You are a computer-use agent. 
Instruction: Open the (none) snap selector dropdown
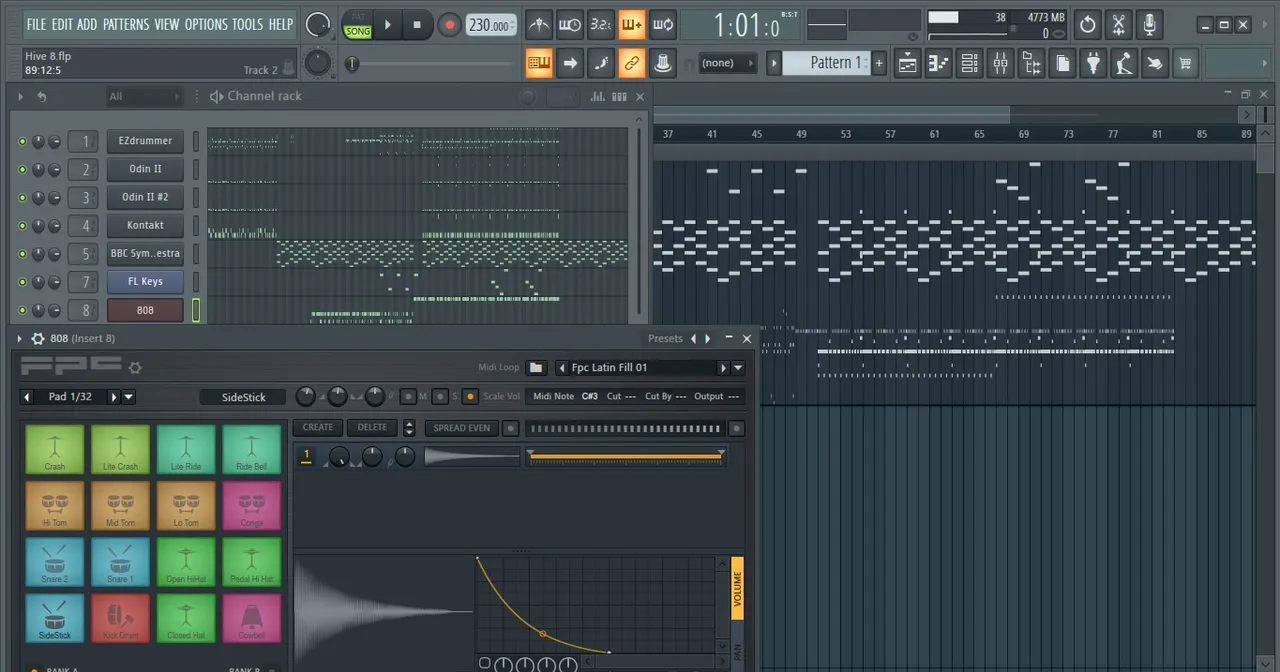point(727,63)
